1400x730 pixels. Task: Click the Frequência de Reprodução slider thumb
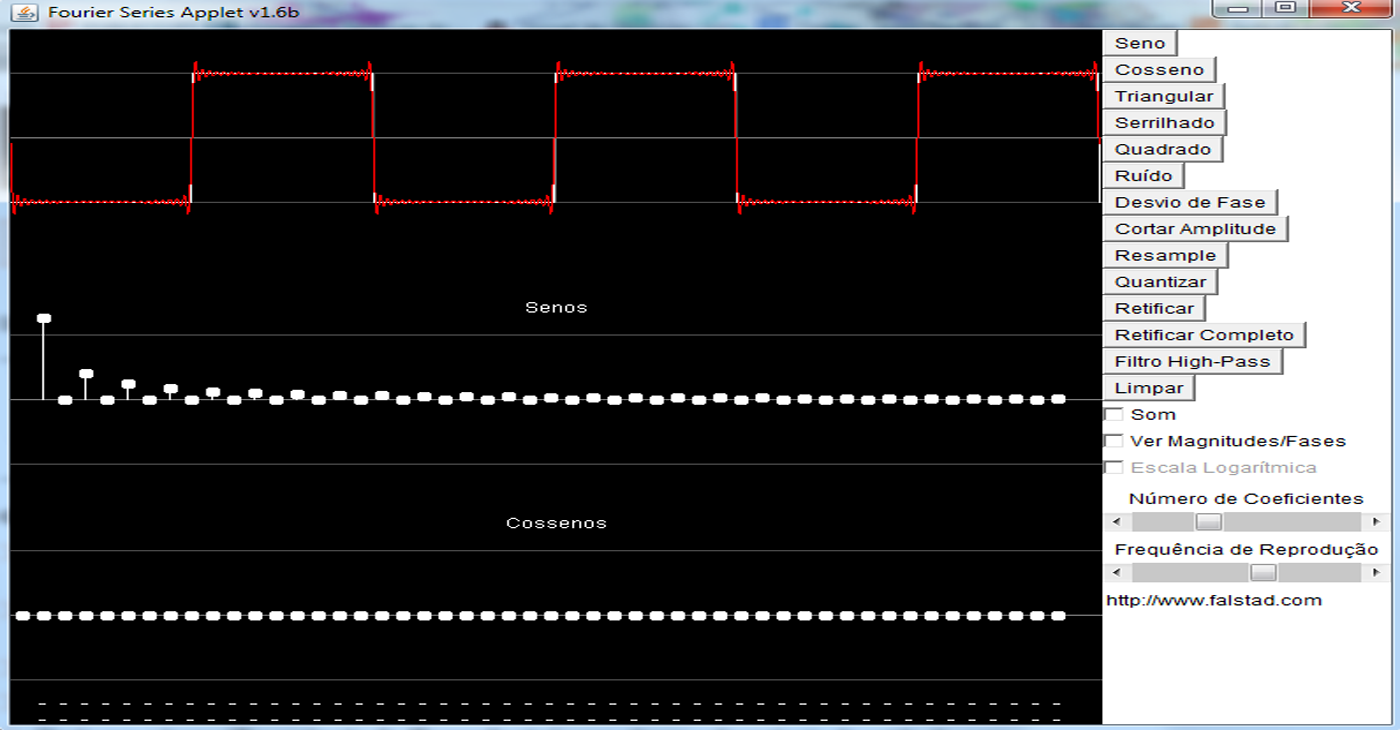(1263, 573)
